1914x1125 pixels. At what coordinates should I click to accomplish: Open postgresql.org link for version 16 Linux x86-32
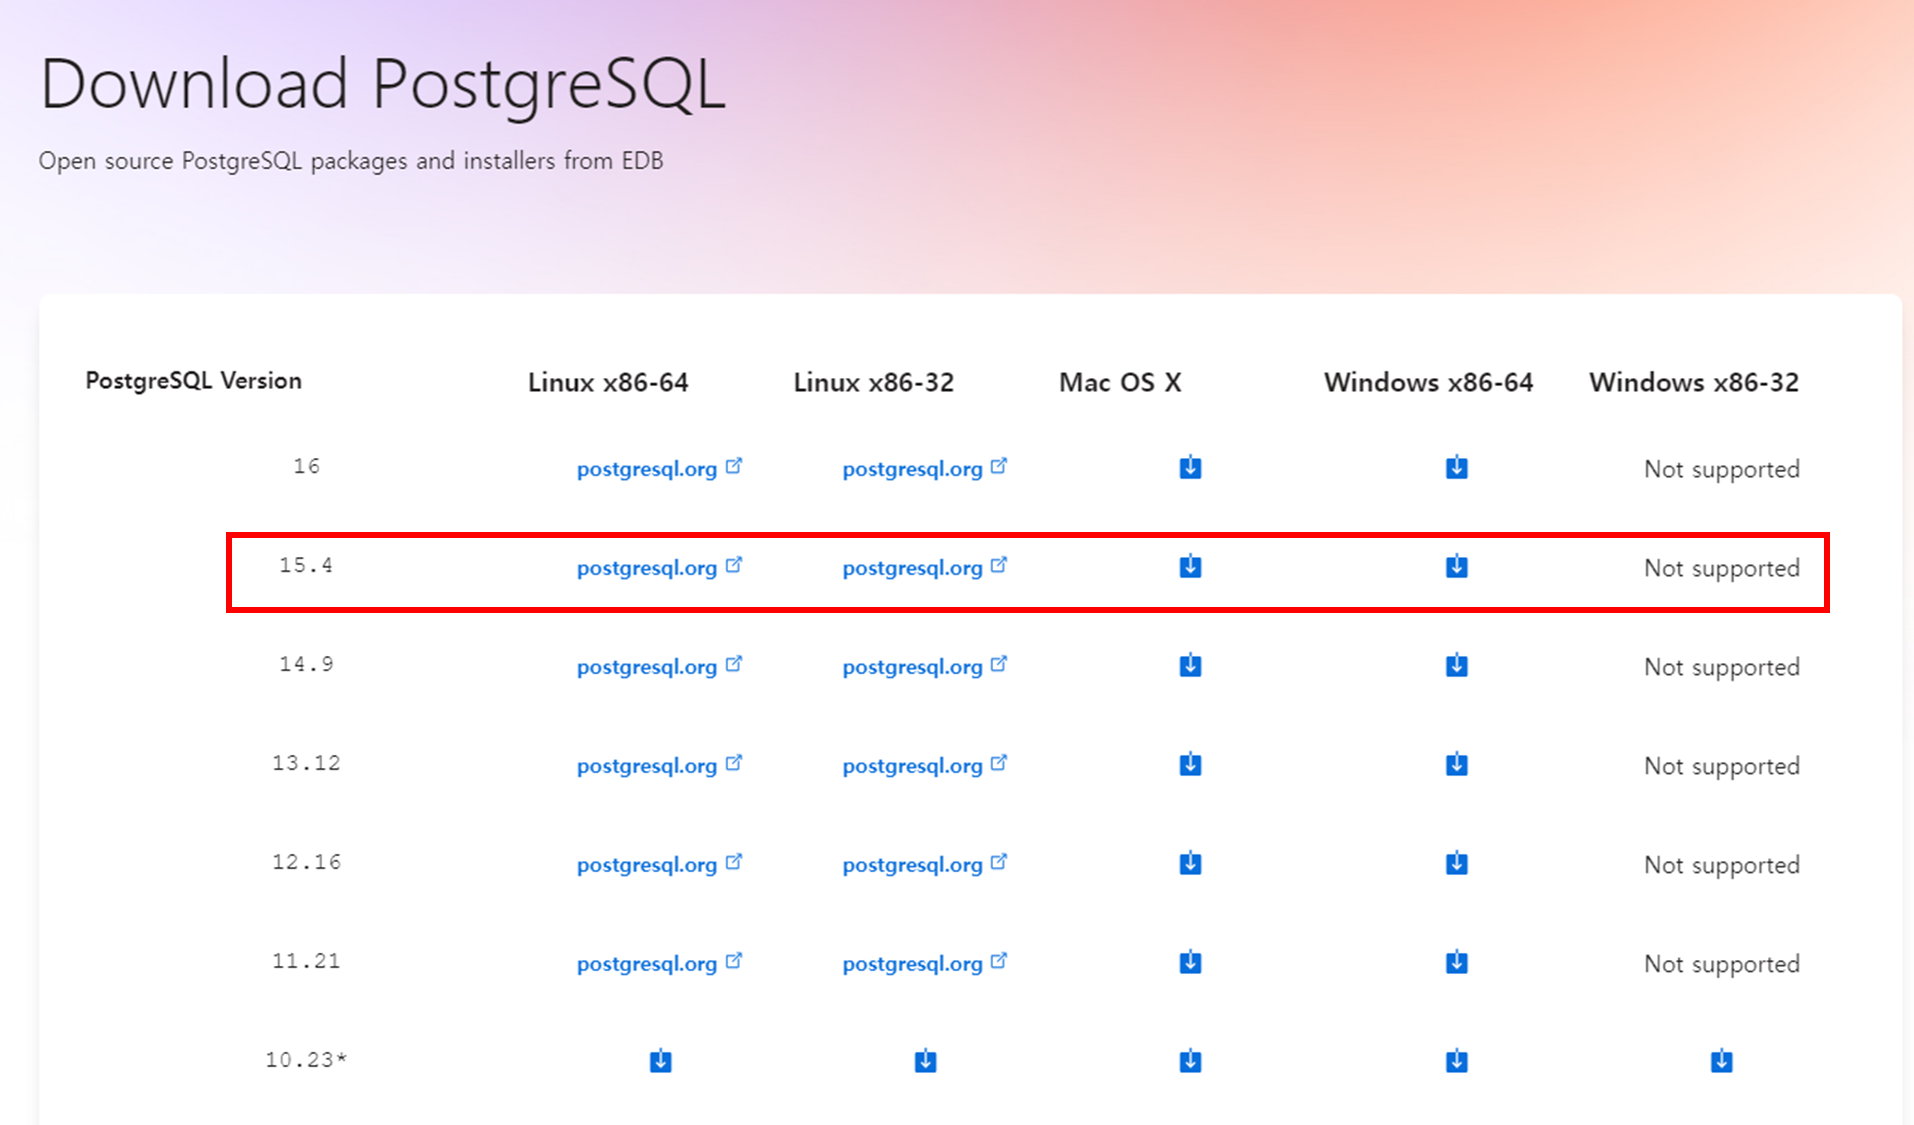click(924, 468)
